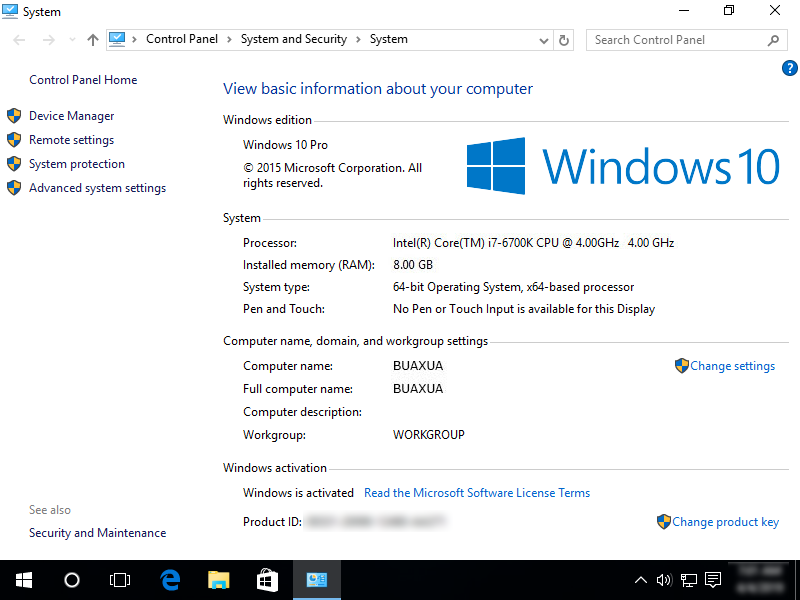Click the Search Control Panel field

coord(686,40)
